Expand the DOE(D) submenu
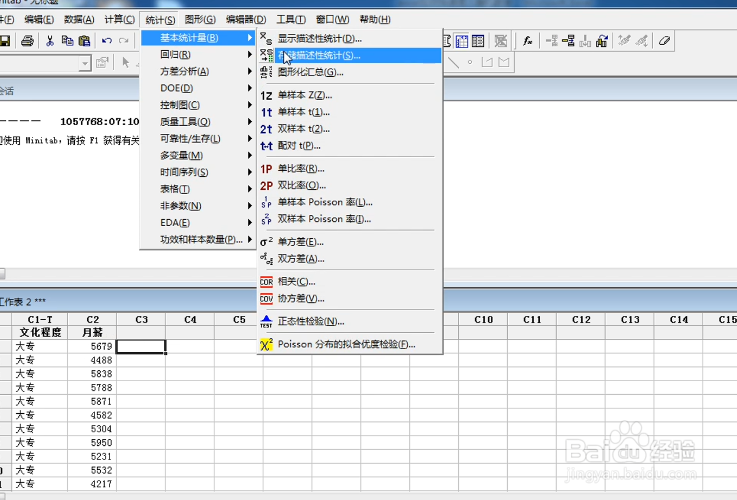This screenshot has height=500, width=737. [x=198, y=88]
